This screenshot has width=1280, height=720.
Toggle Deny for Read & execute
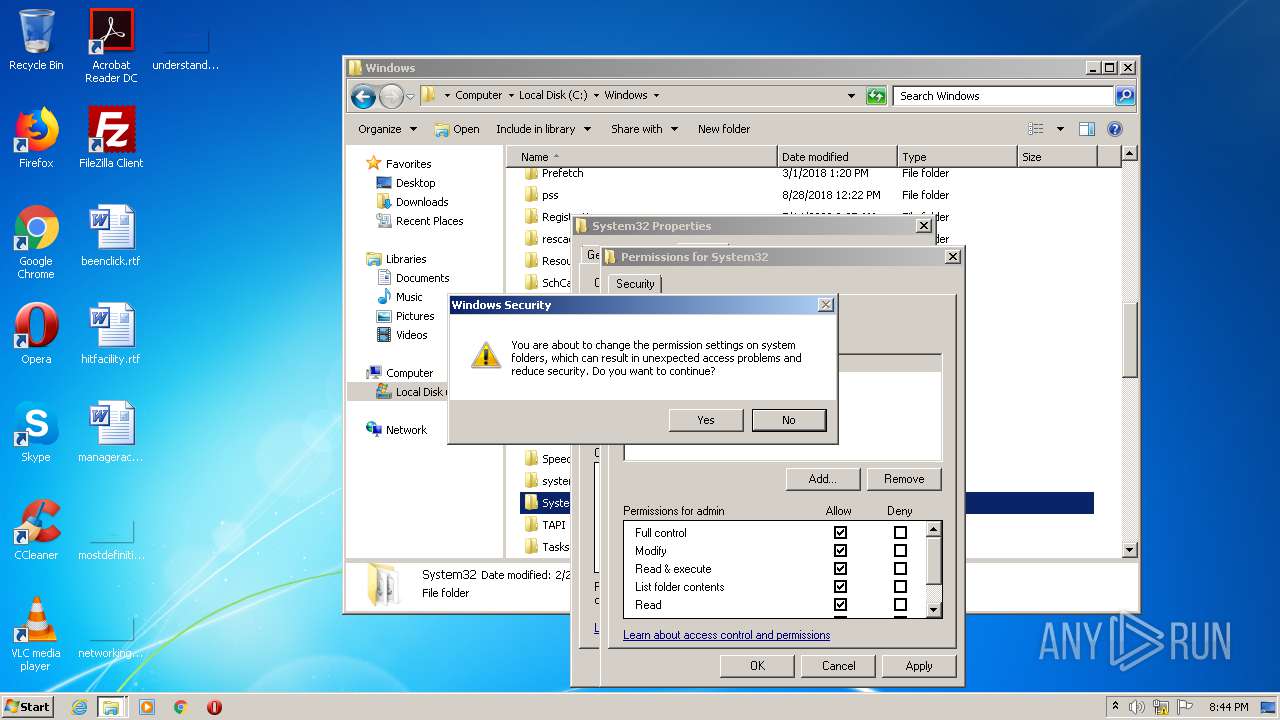coord(900,569)
